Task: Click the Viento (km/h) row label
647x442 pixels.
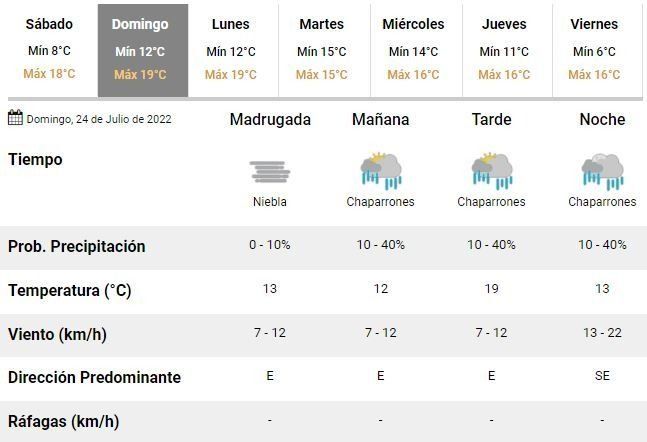Action: coord(57,334)
